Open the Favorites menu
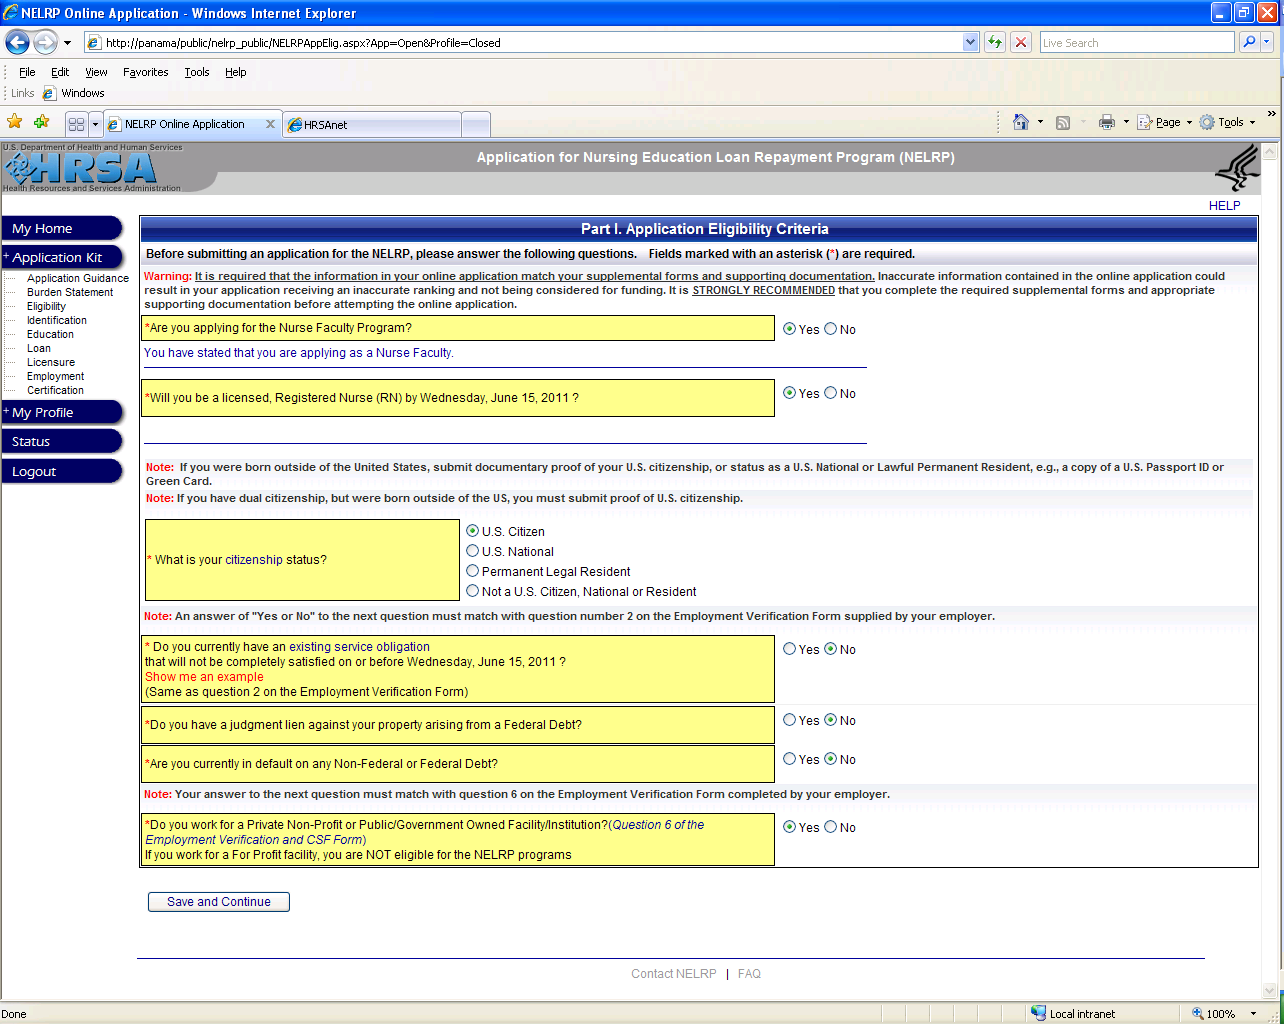The height and width of the screenshot is (1024, 1284). point(145,72)
